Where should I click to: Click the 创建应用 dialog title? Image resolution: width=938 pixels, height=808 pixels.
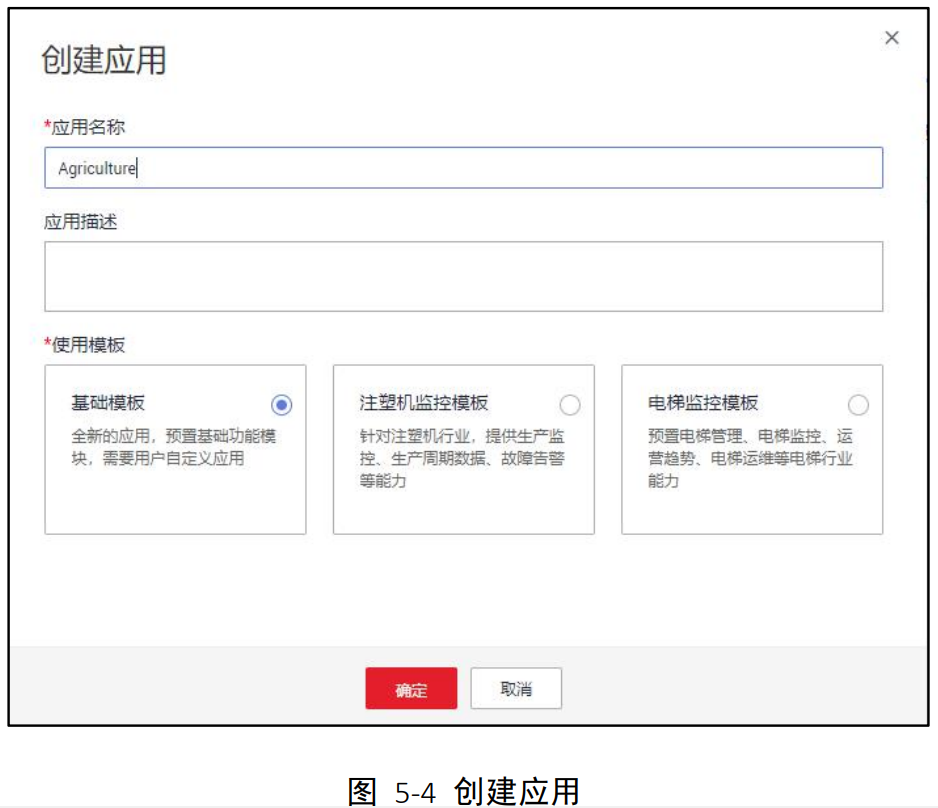click(103, 60)
